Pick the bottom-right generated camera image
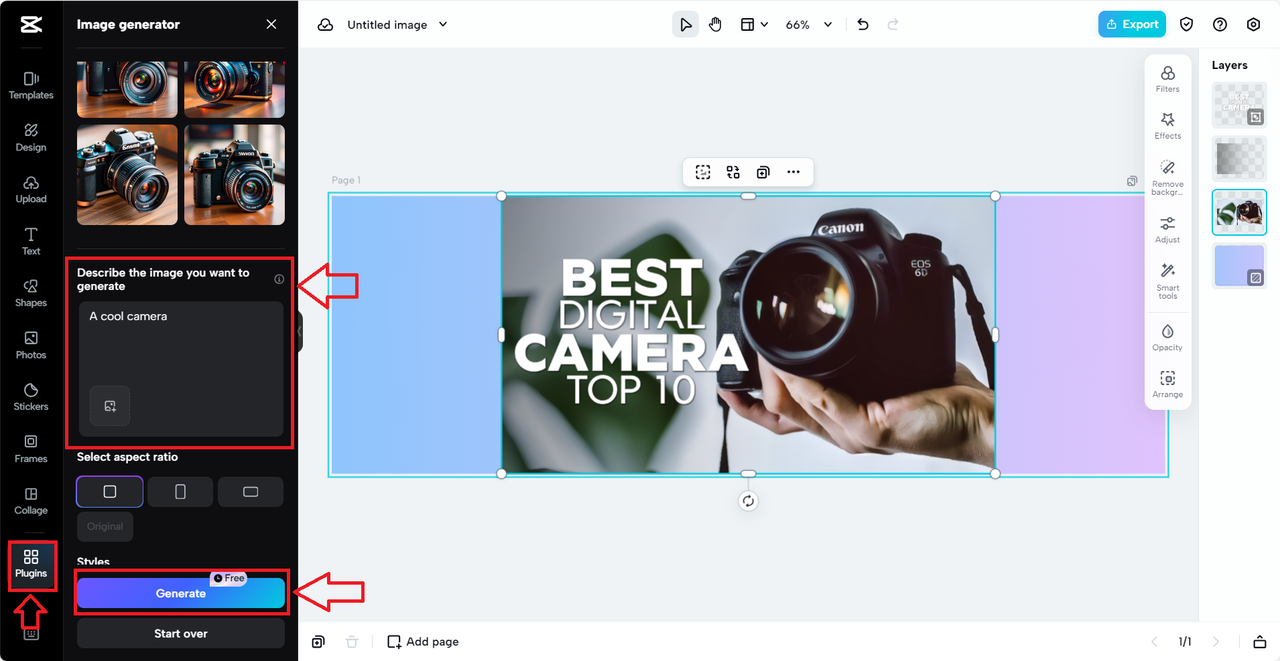Viewport: 1280px width, 661px height. coord(234,175)
